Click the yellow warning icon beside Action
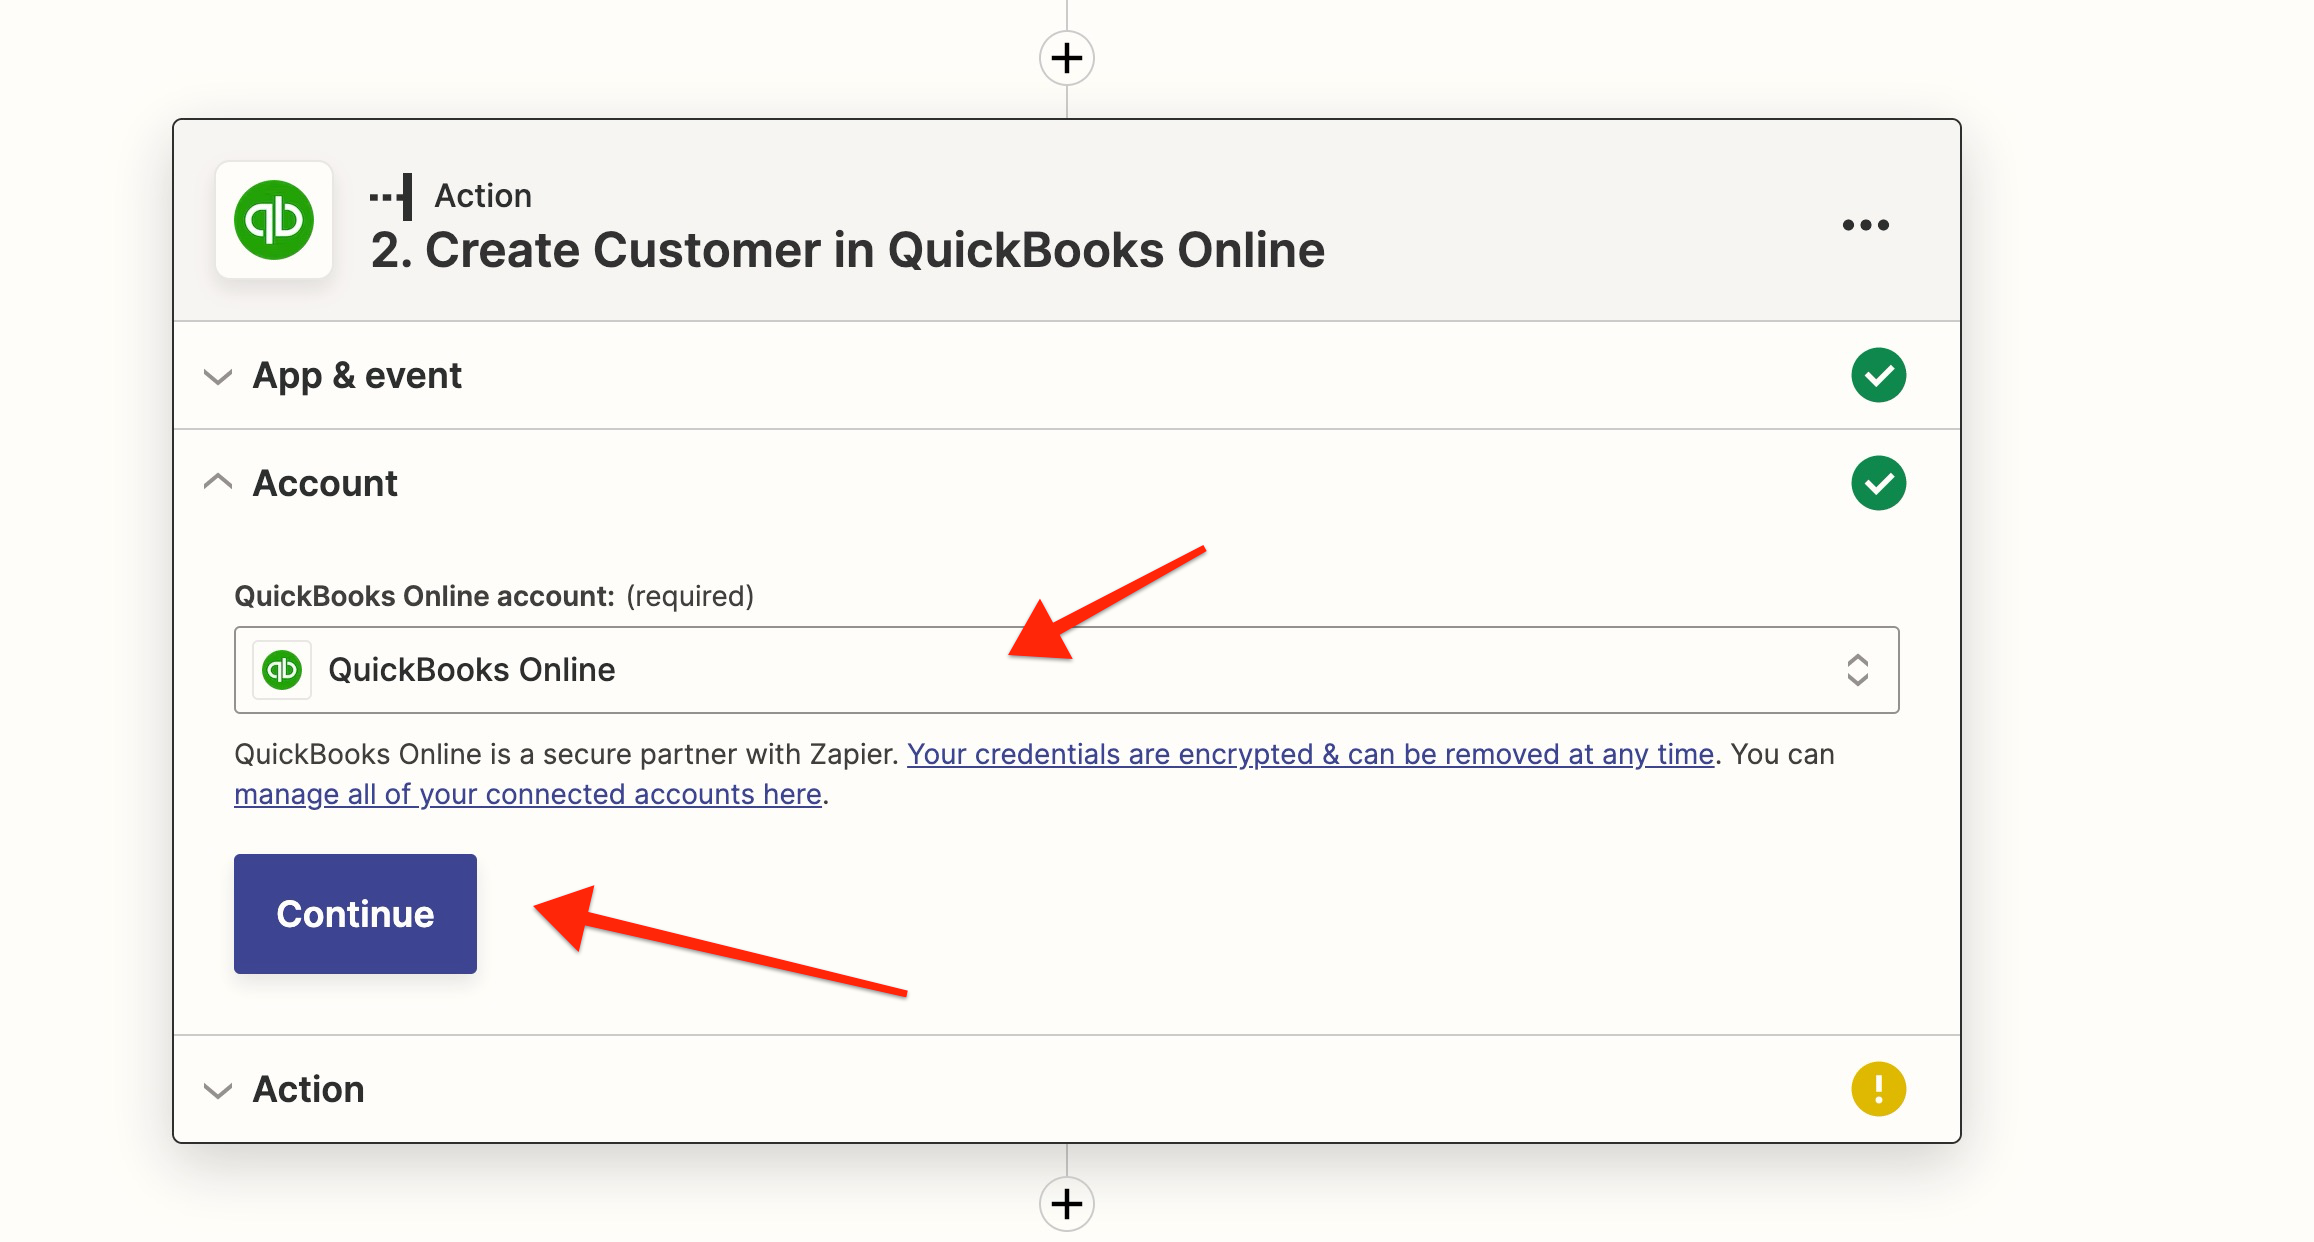Viewport: 2314px width, 1242px height. click(1878, 1089)
